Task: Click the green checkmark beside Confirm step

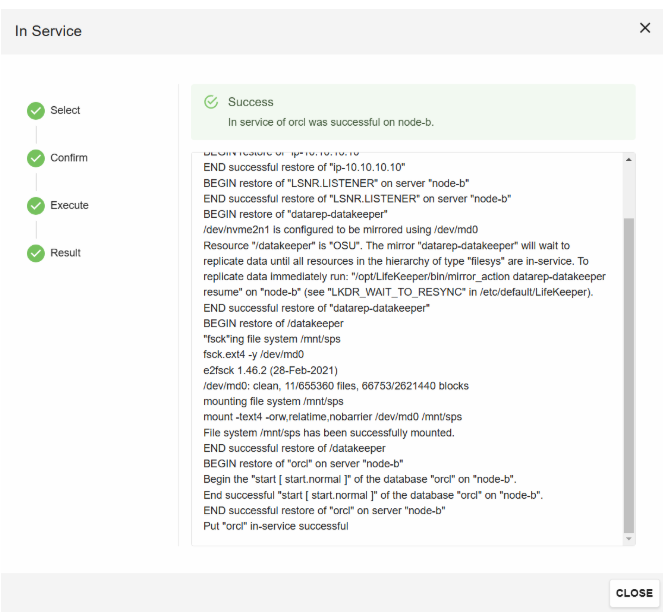Action: coord(36,158)
